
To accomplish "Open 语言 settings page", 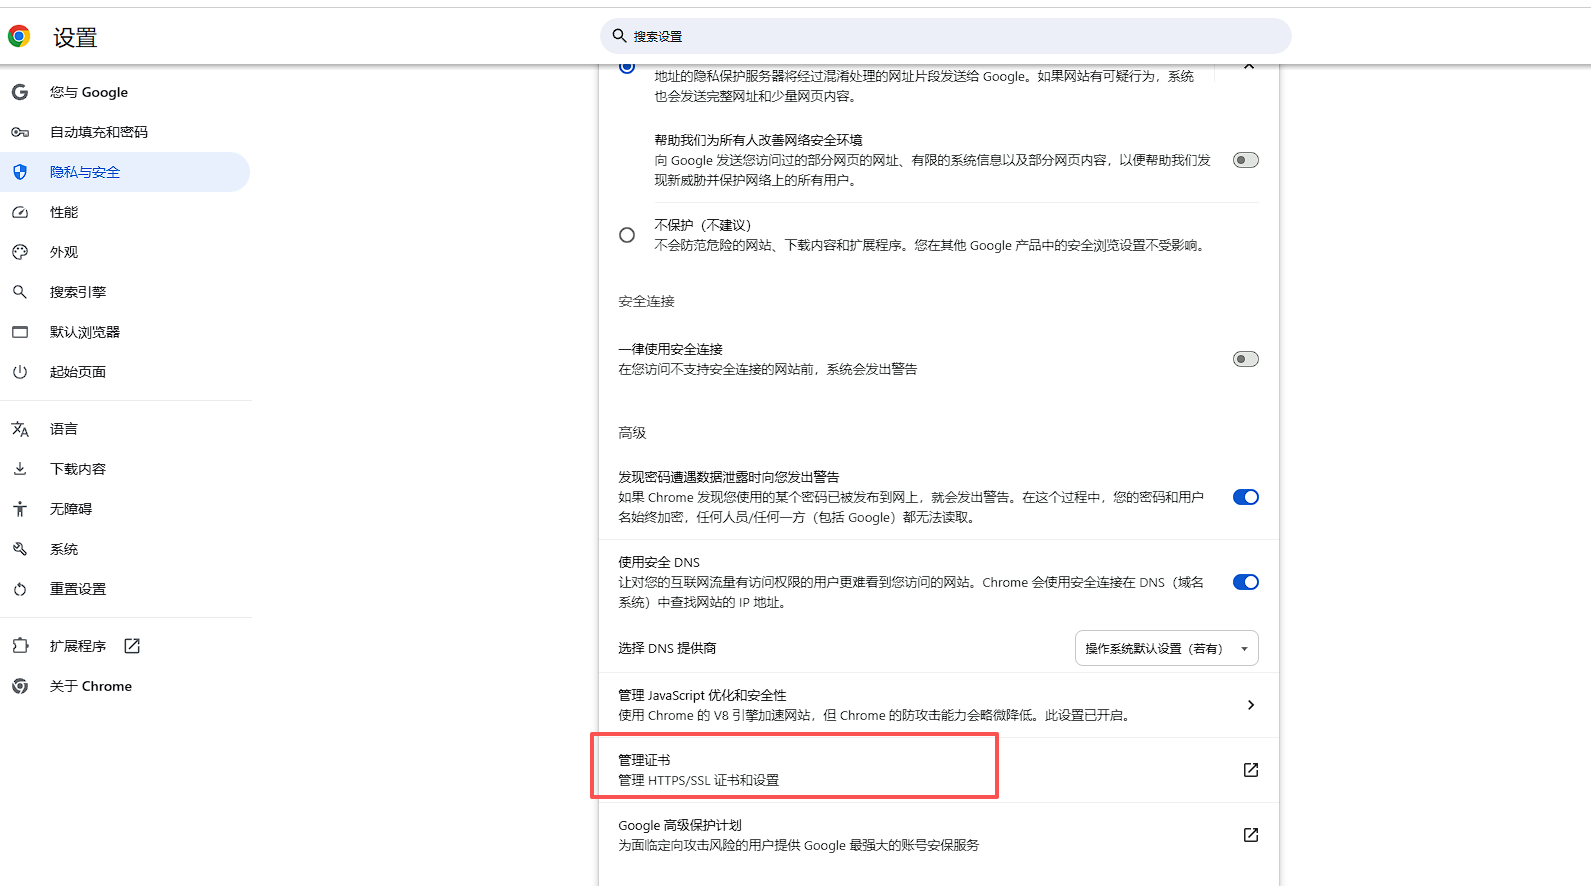I will [125, 429].
